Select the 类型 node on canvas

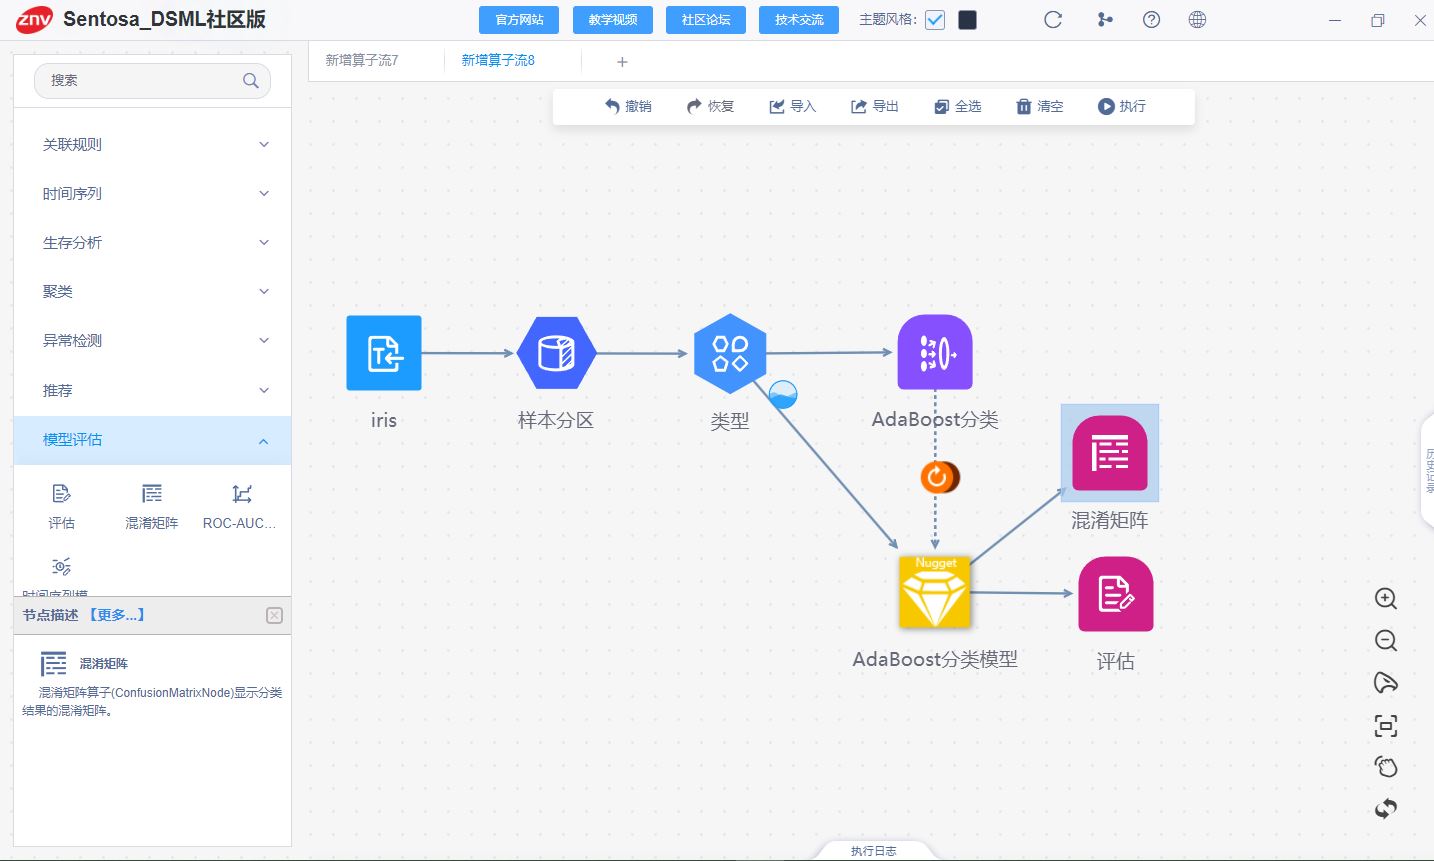tap(730, 353)
